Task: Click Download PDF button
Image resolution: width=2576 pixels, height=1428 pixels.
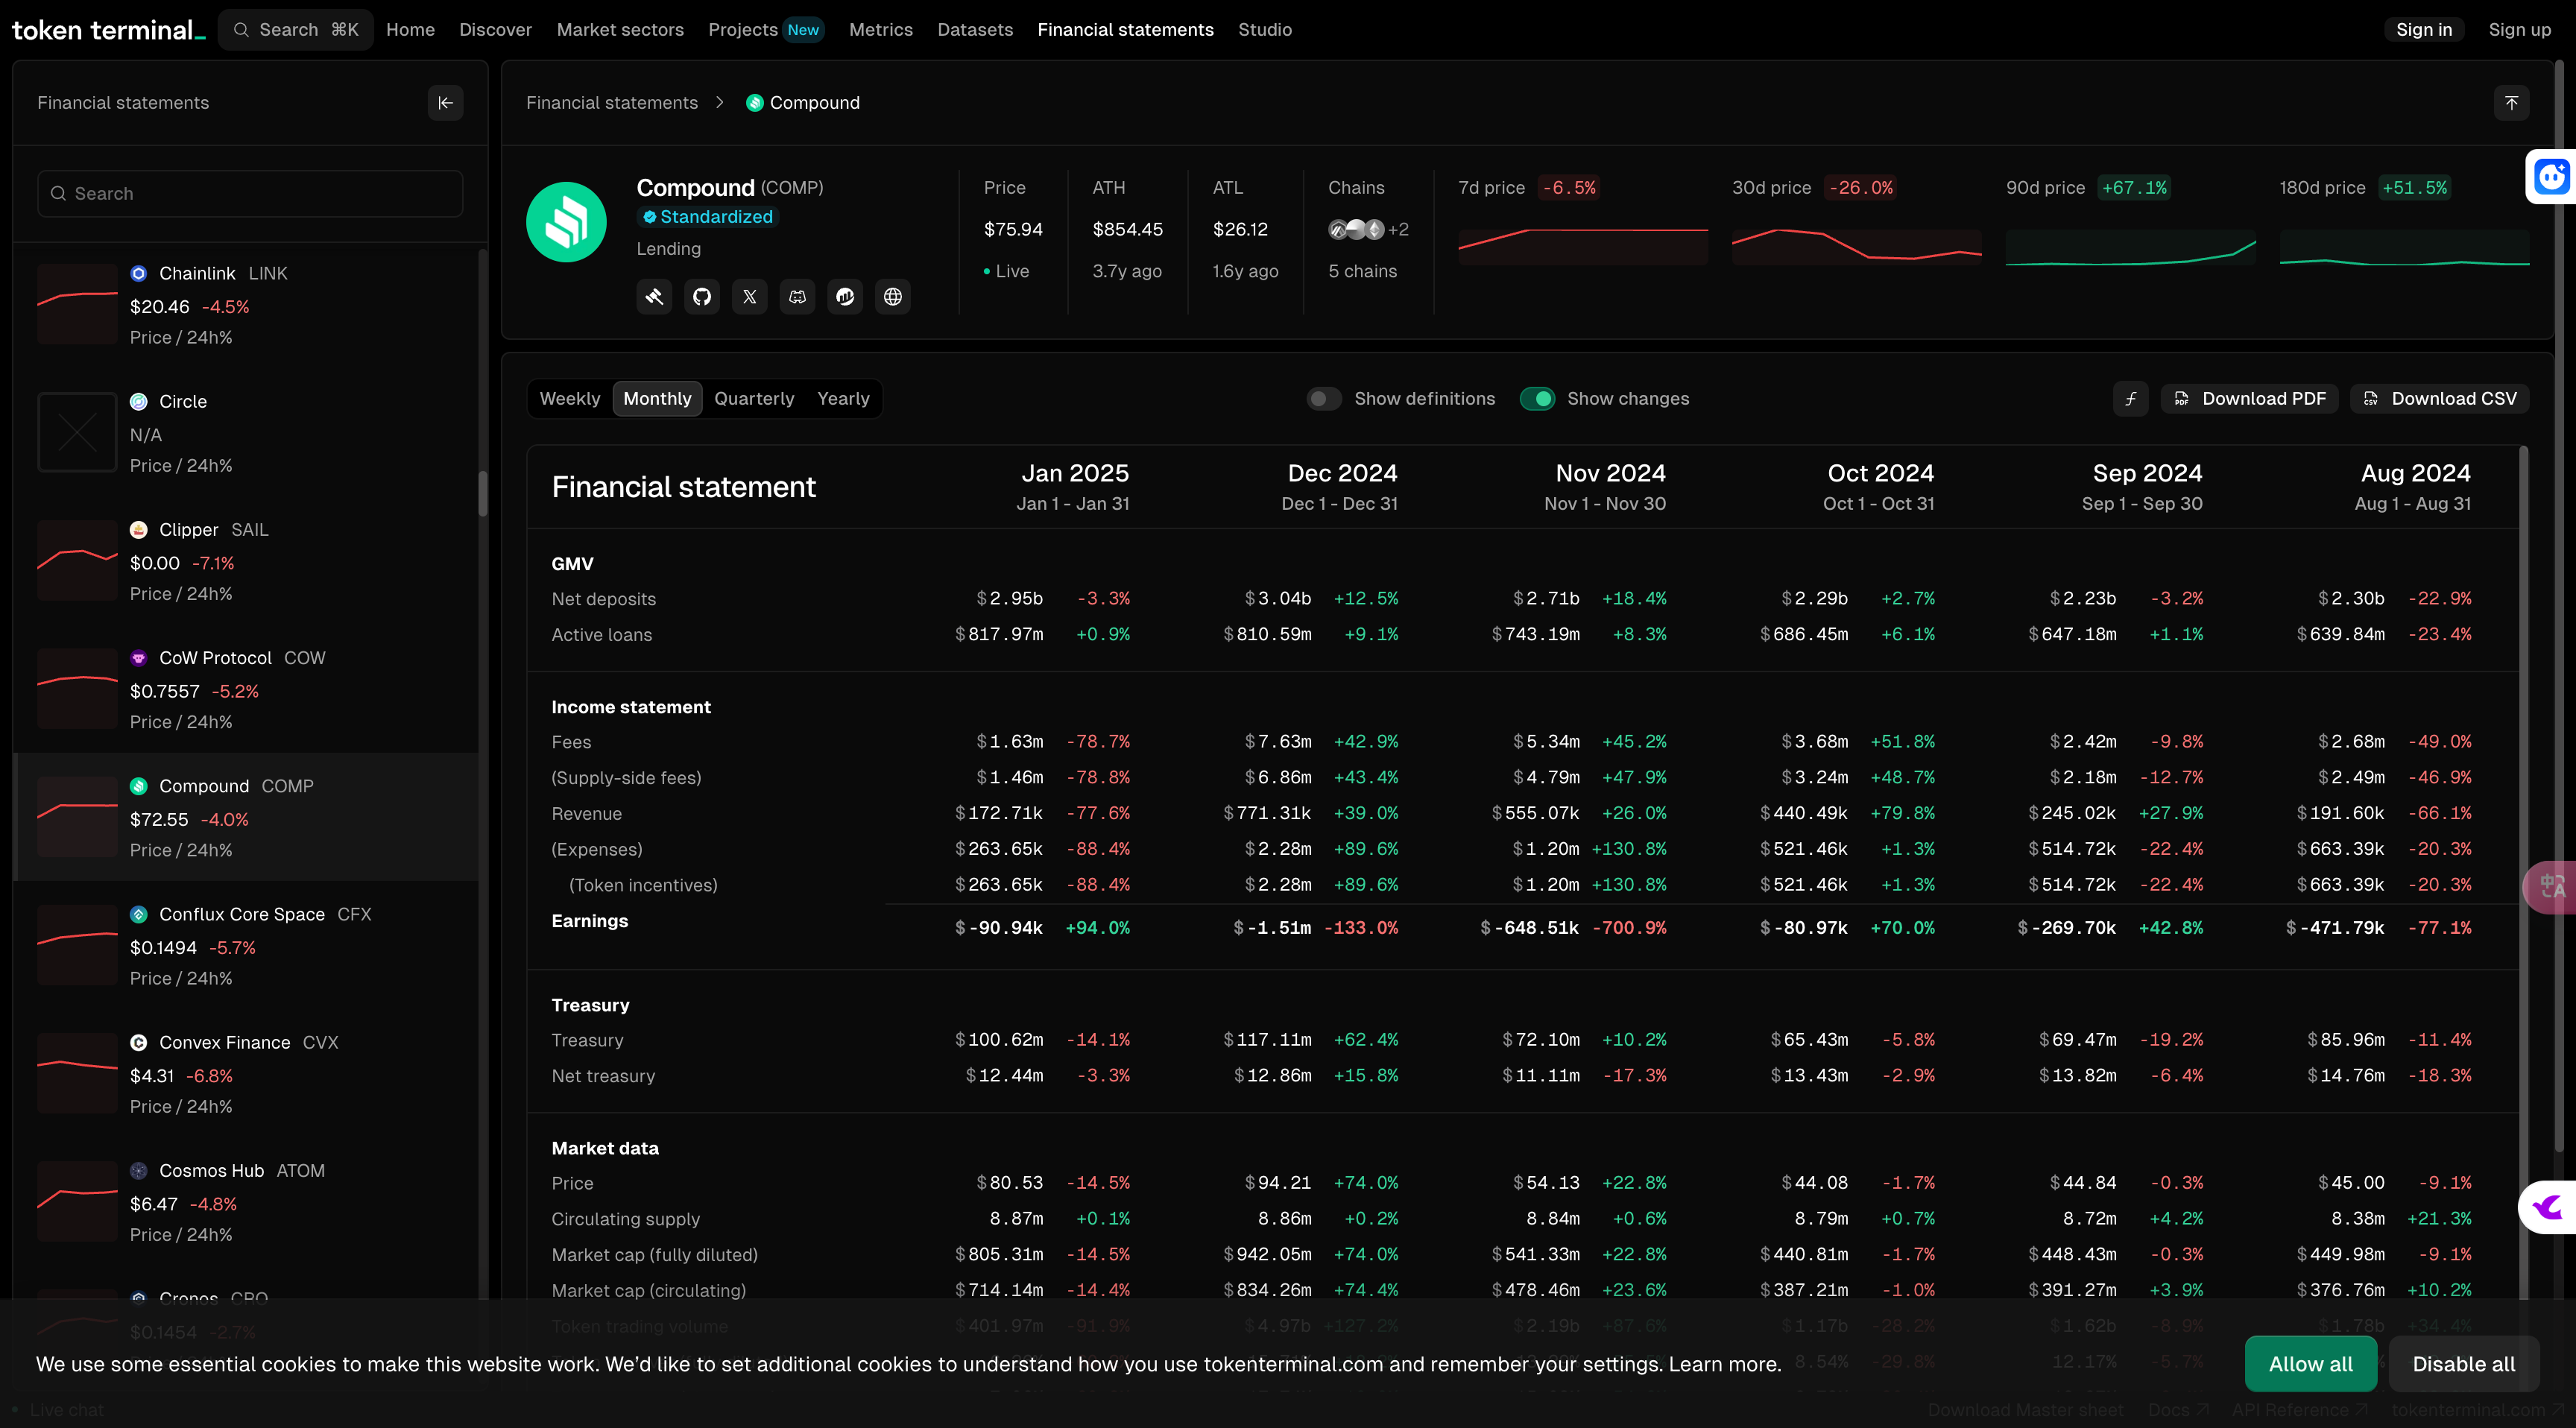Action: click(x=2250, y=399)
